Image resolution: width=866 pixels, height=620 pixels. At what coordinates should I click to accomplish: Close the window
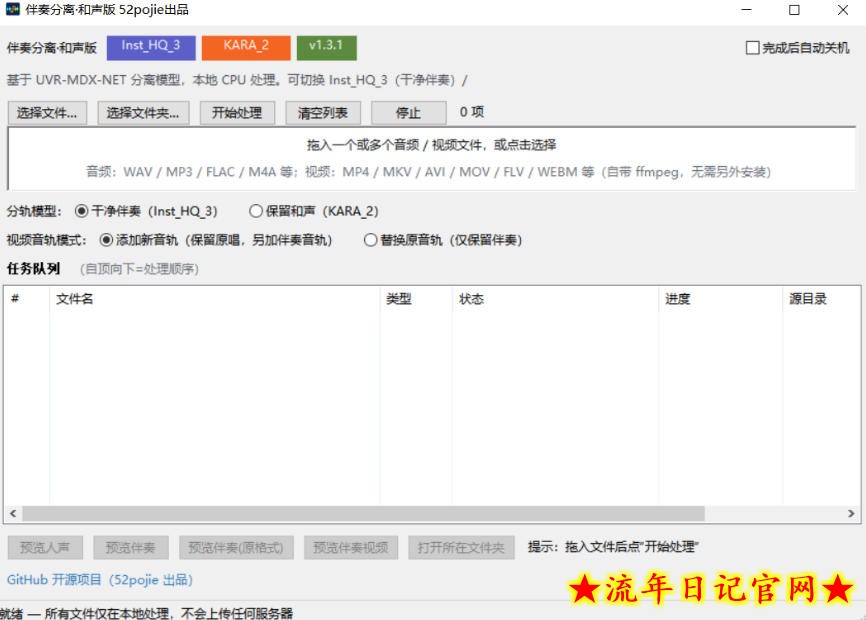842,10
